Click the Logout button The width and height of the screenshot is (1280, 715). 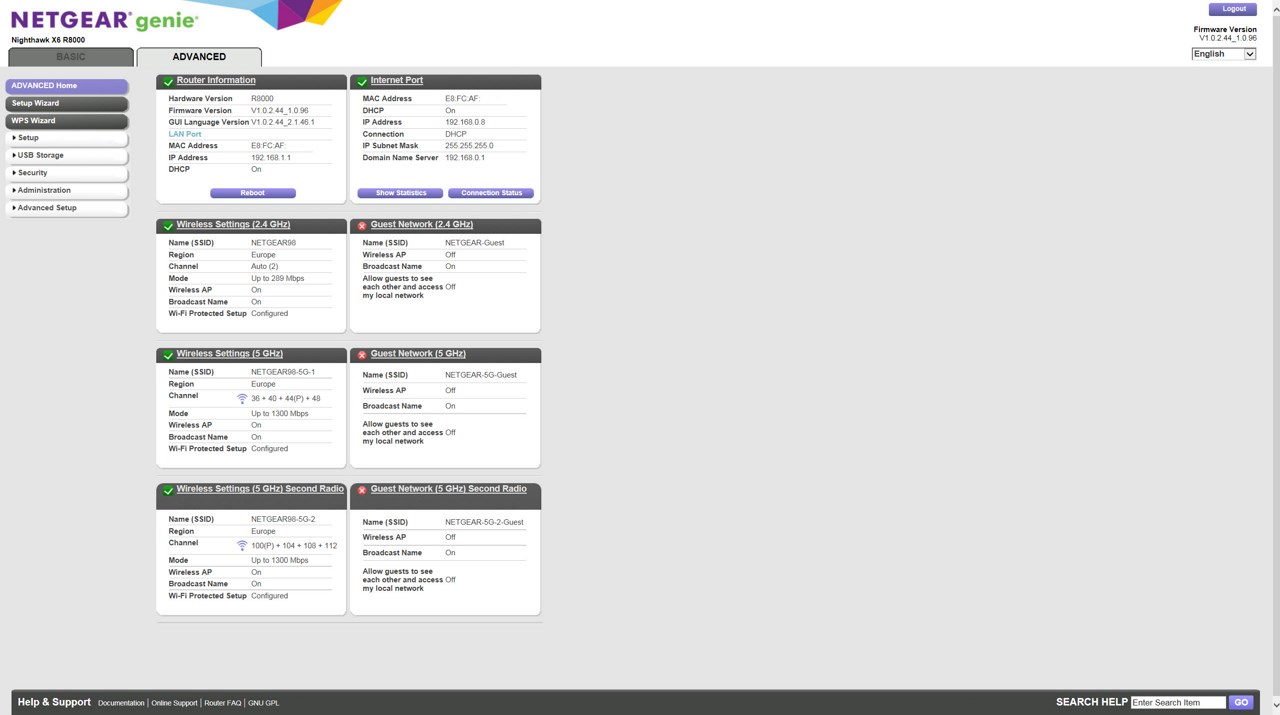(1233, 9)
